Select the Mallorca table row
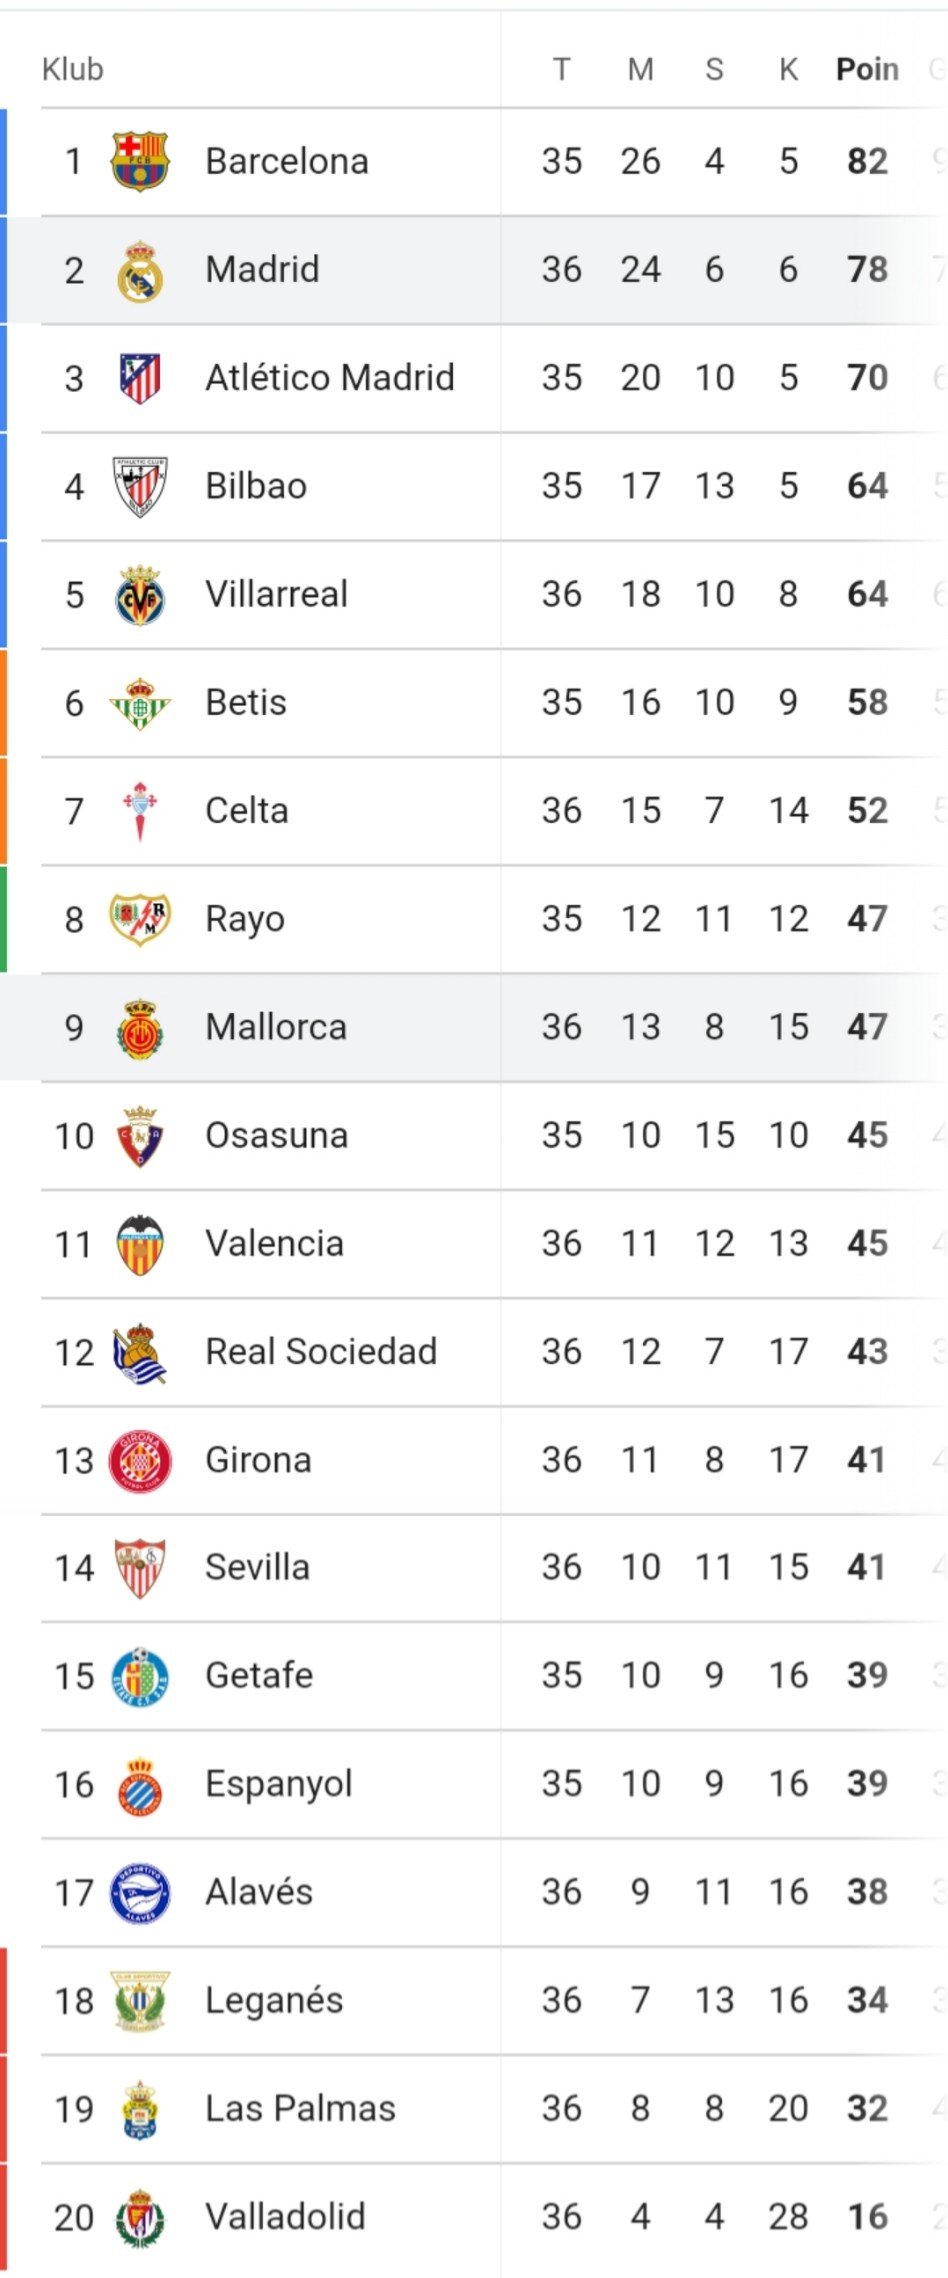Screen dimensions: 948x2278 click(474, 1028)
